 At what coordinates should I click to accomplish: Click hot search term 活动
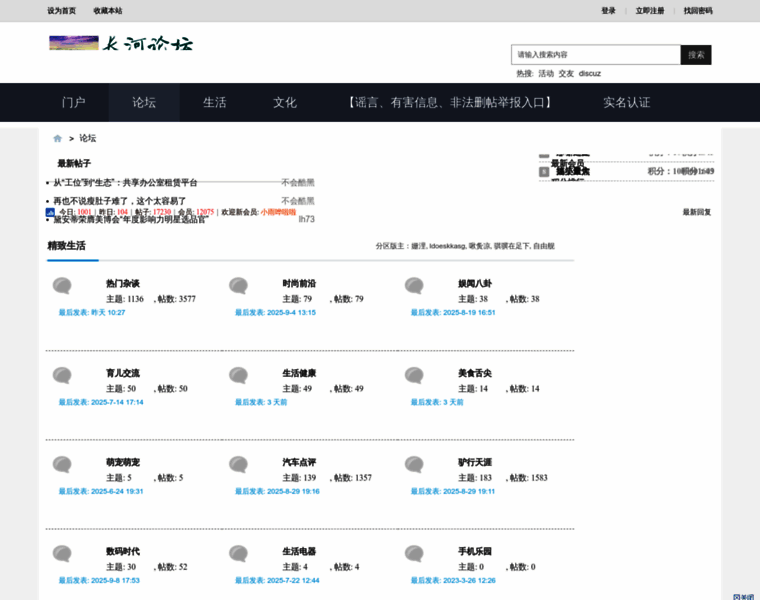(546, 74)
